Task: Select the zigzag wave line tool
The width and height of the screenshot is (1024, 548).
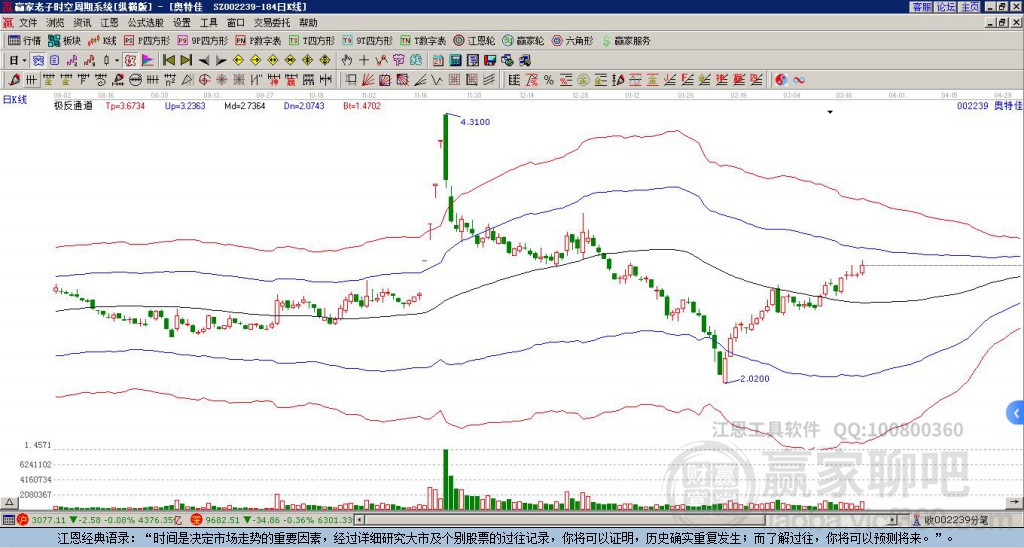Action: click(435, 80)
